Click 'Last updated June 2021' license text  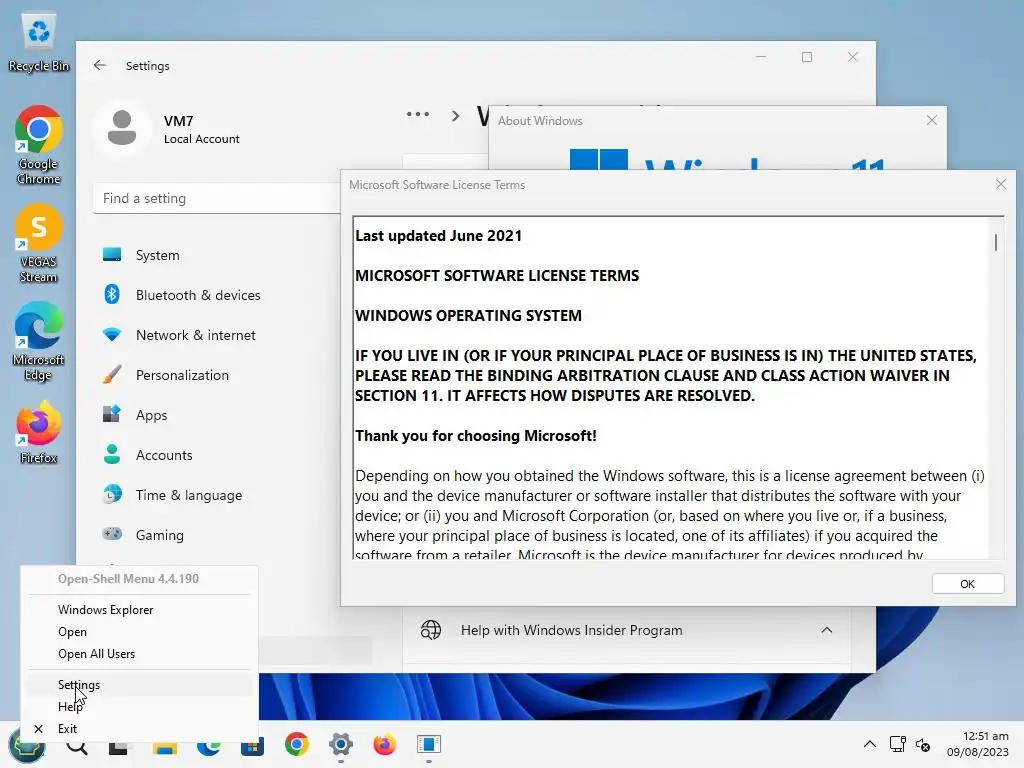click(438, 236)
